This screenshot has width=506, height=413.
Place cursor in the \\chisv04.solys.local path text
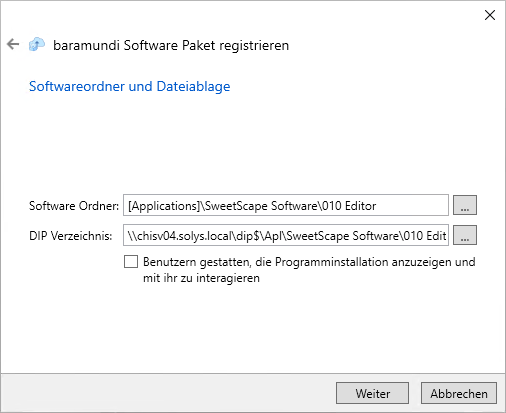click(287, 236)
